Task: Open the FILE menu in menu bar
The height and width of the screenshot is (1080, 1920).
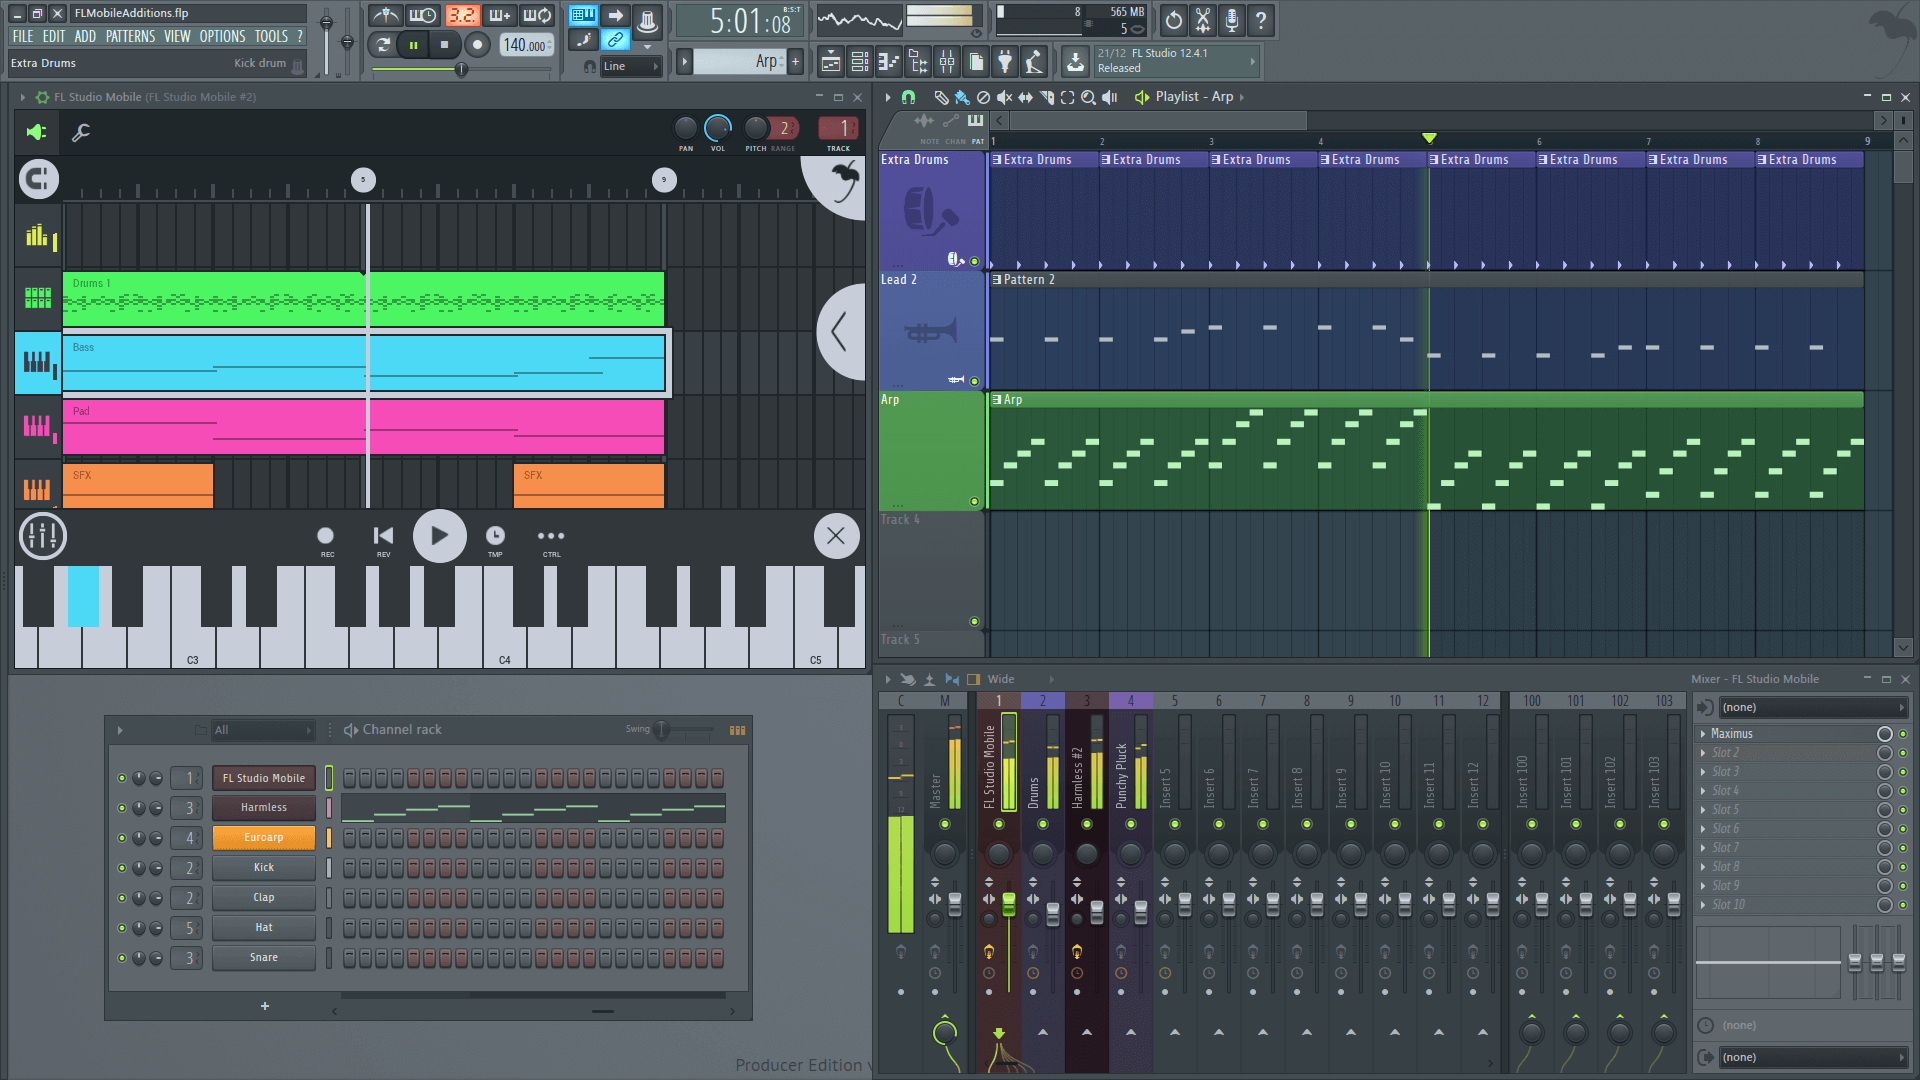Action: 21,36
